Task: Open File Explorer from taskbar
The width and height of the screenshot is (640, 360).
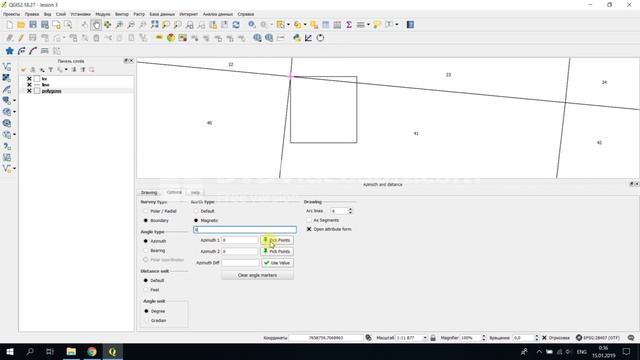Action: pyautogui.click(x=71, y=351)
